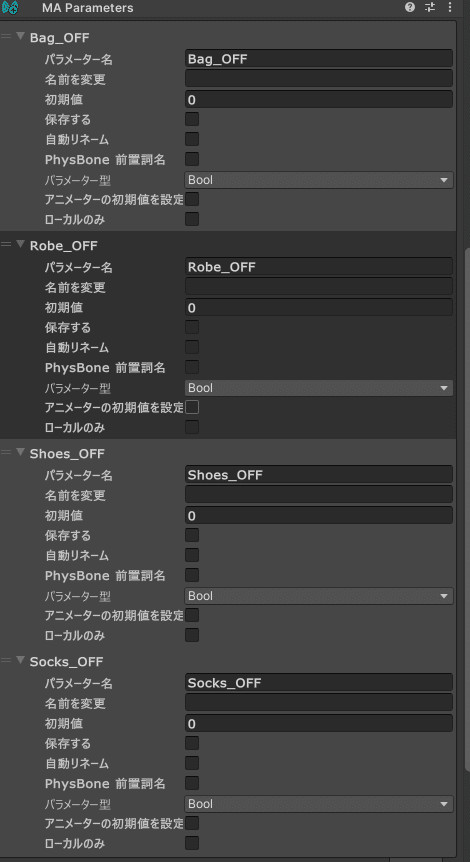Grab the Socks_OFF reorder handle

tap(6, 661)
